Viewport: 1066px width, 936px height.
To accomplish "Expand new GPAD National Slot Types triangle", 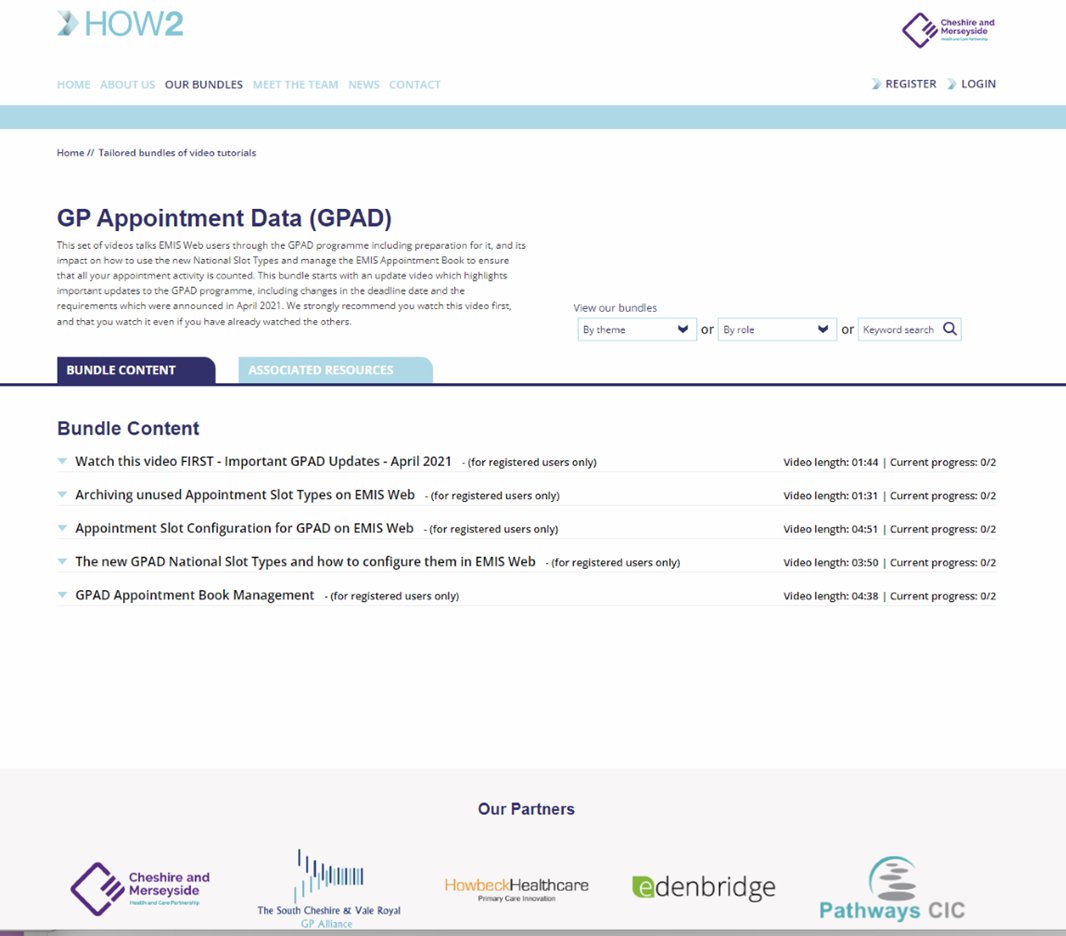I will 62,561.
